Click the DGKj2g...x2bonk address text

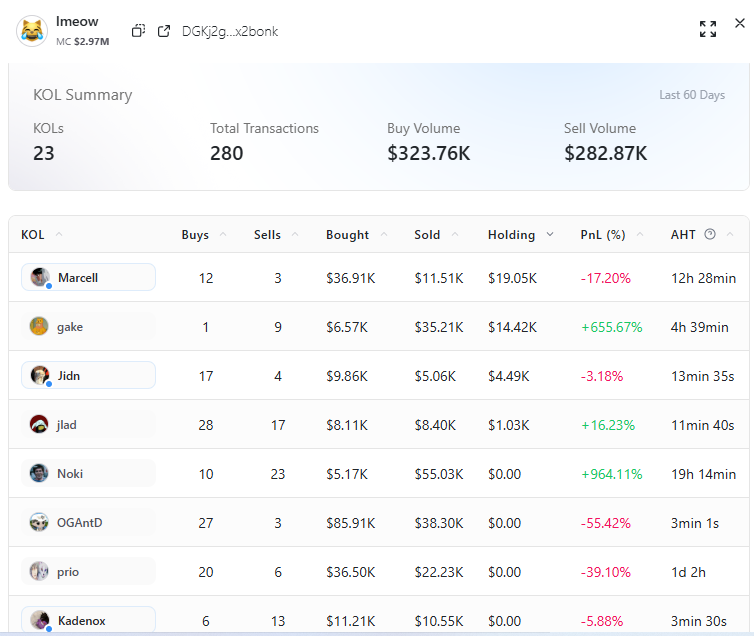click(x=230, y=31)
